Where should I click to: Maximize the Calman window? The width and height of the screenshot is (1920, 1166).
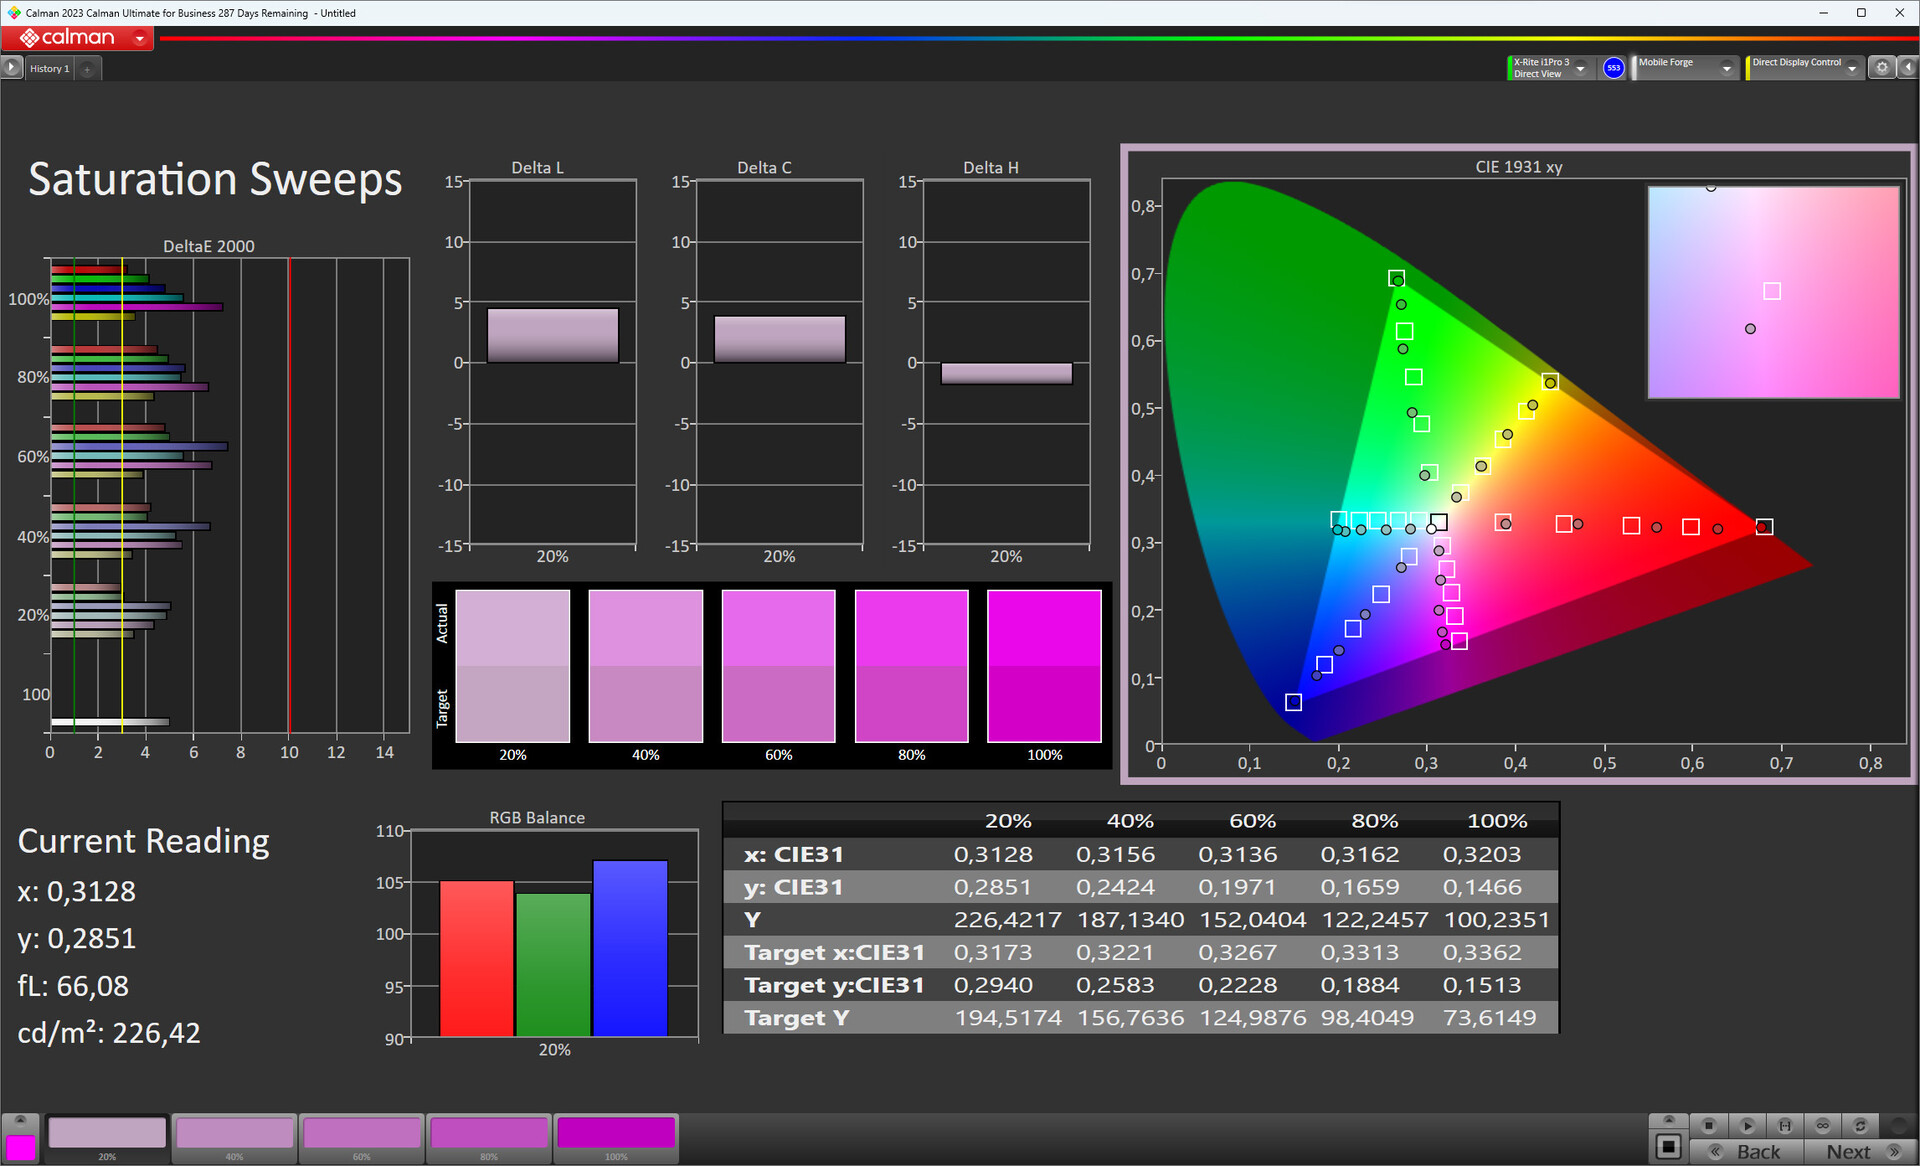(x=1861, y=13)
